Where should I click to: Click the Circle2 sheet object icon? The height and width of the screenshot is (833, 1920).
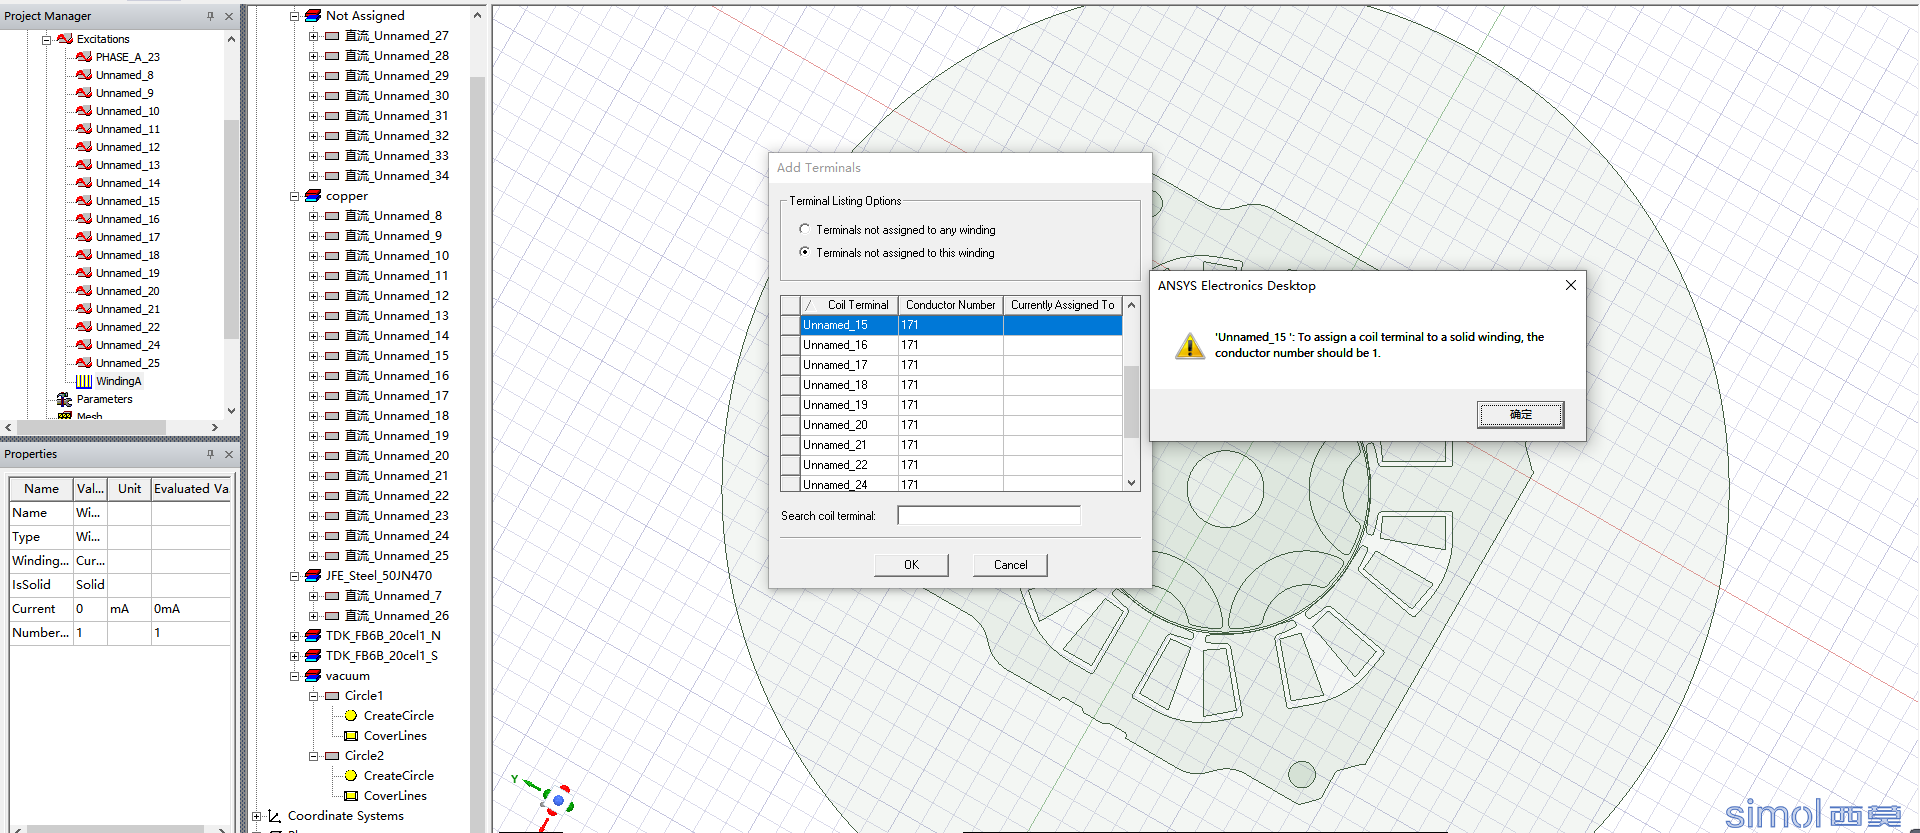point(332,756)
